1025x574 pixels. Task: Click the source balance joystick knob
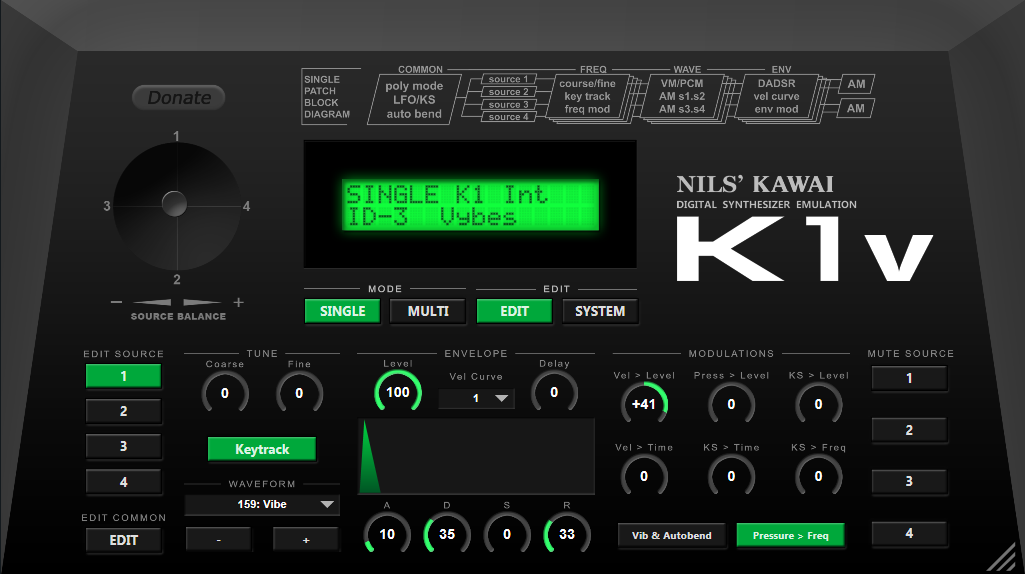(174, 204)
